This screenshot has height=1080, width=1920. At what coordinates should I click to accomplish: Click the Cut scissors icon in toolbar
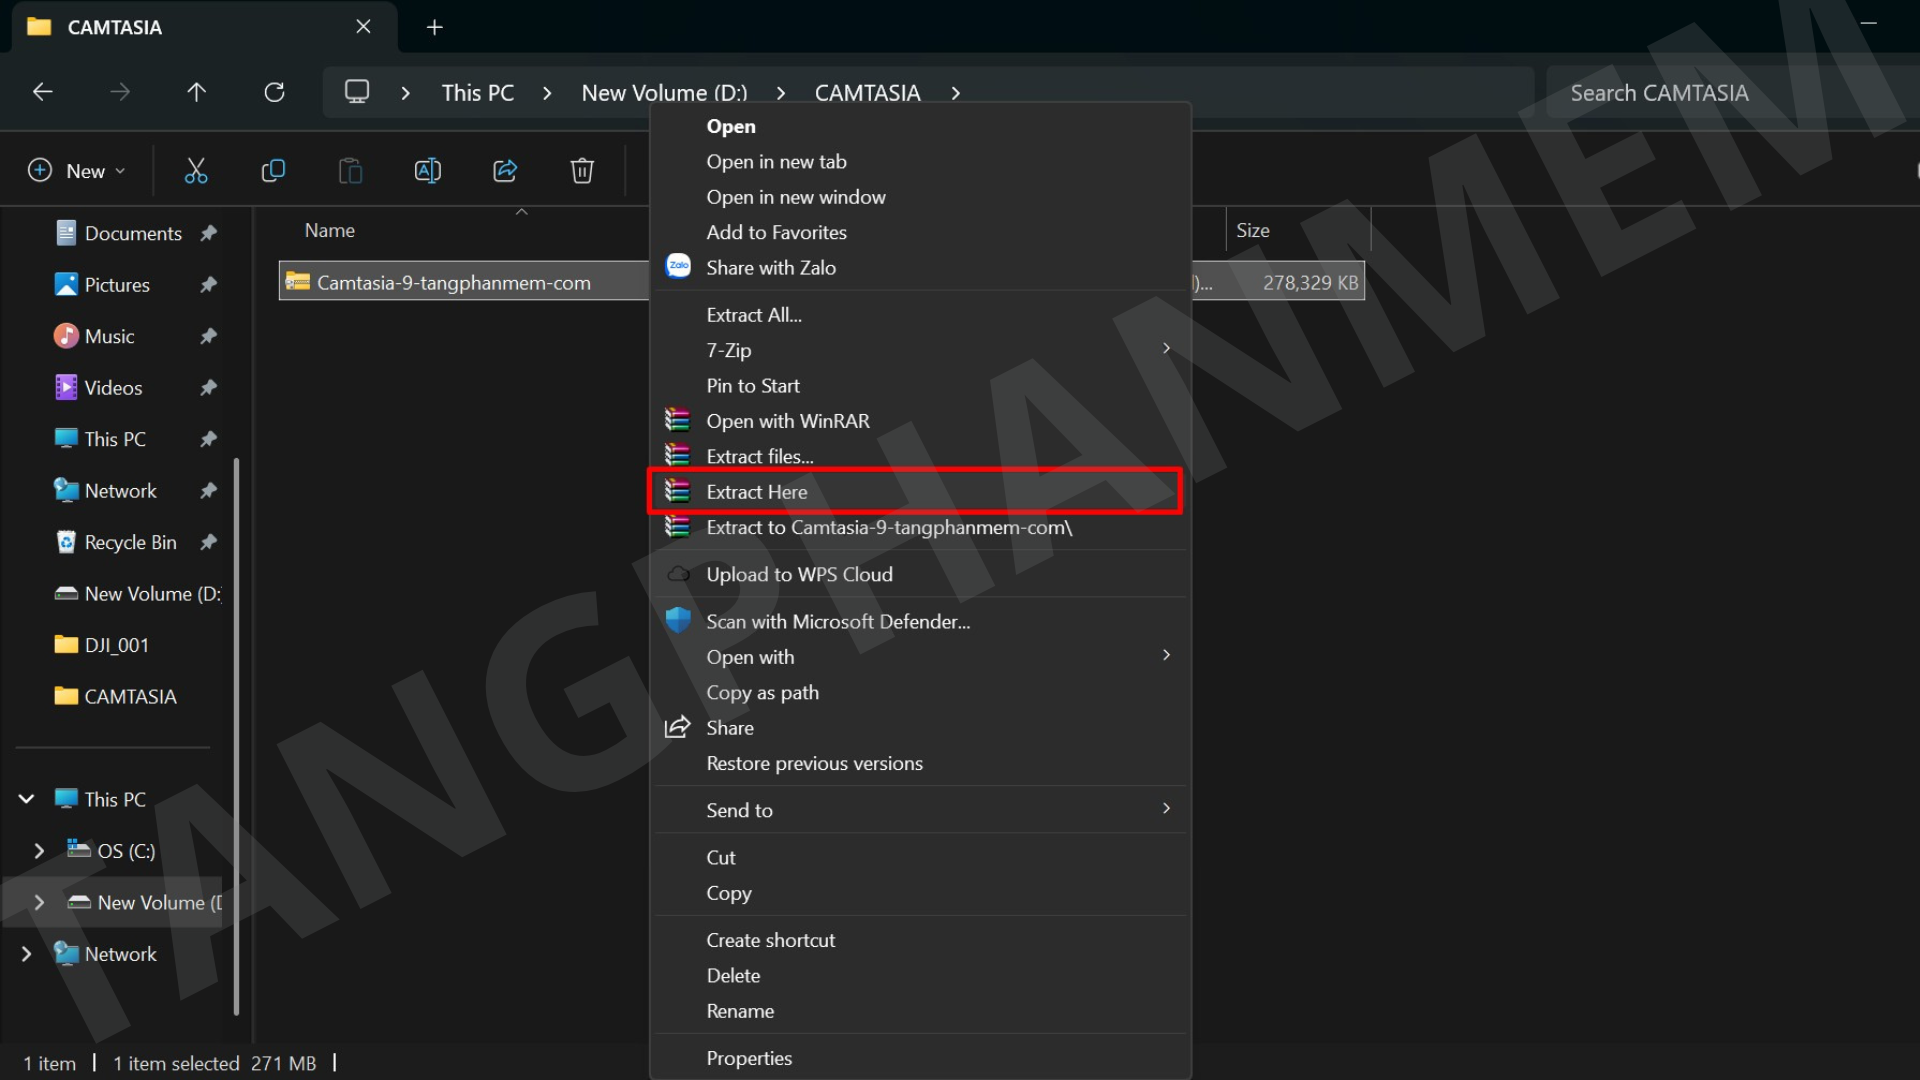point(196,171)
